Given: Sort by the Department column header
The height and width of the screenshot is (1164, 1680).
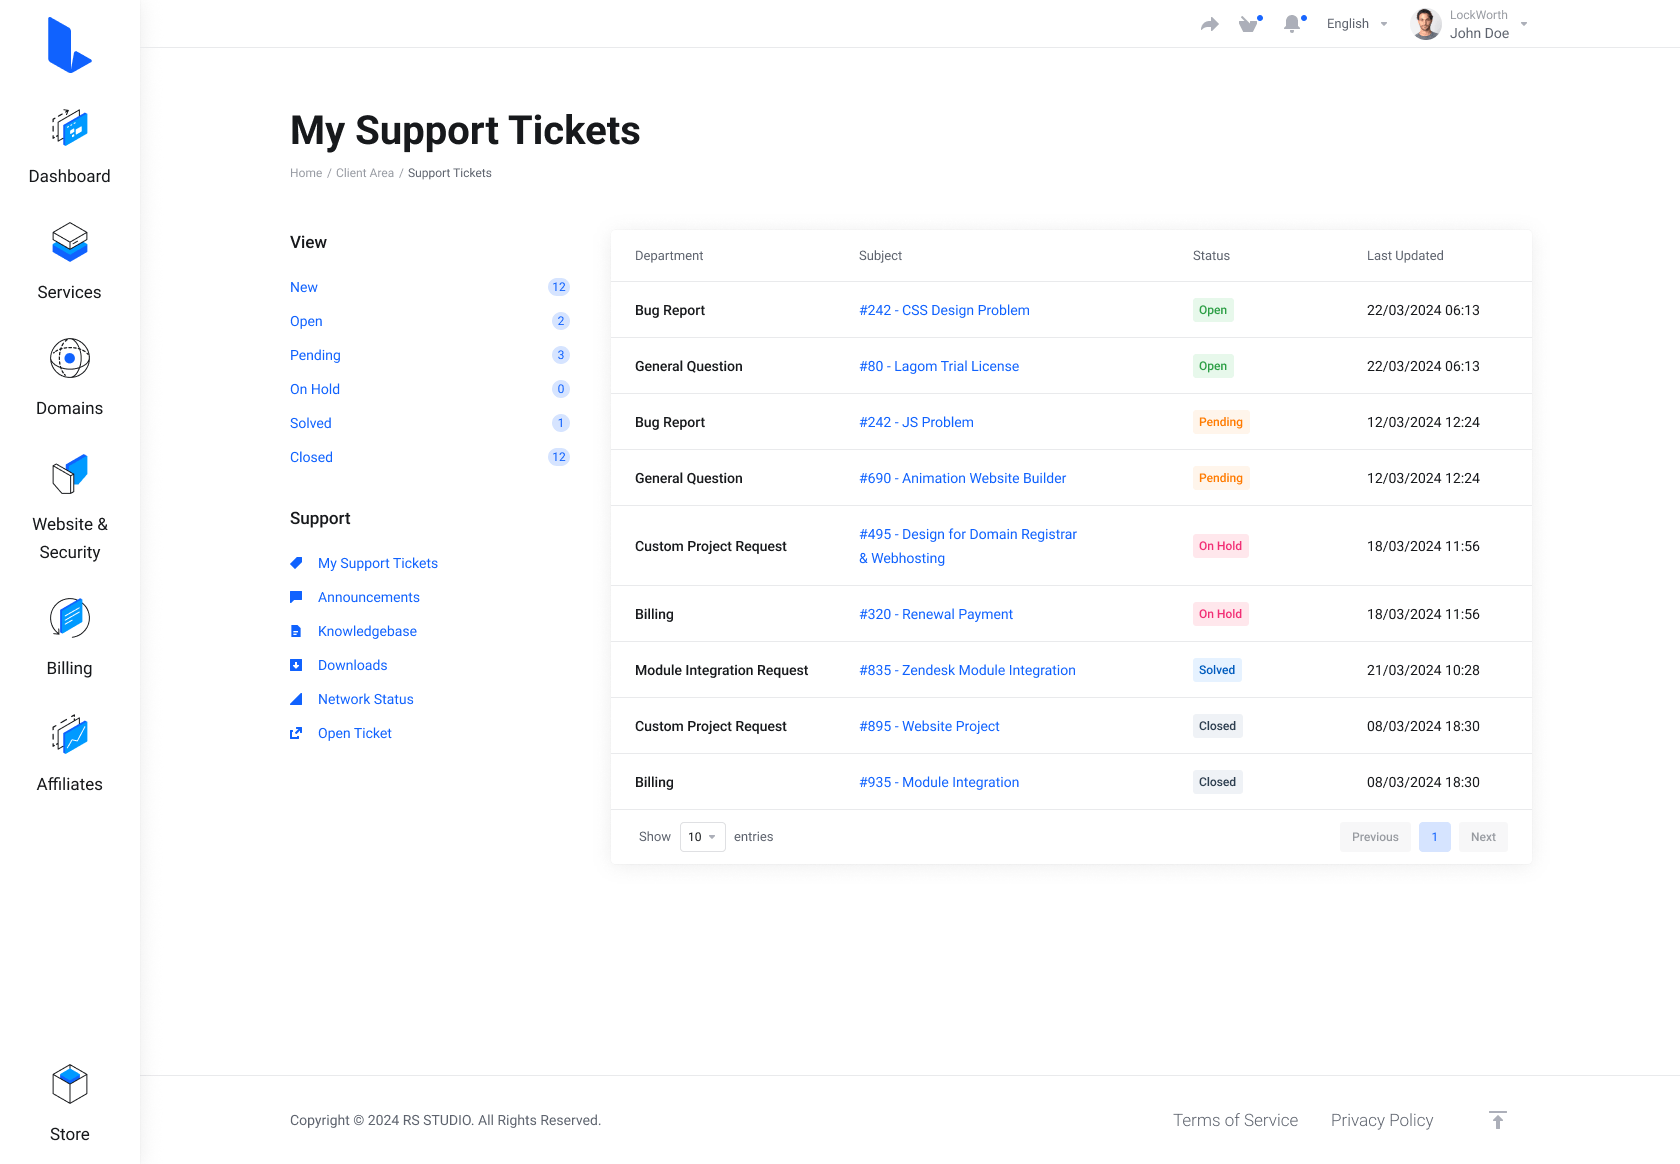Looking at the screenshot, I should (669, 256).
